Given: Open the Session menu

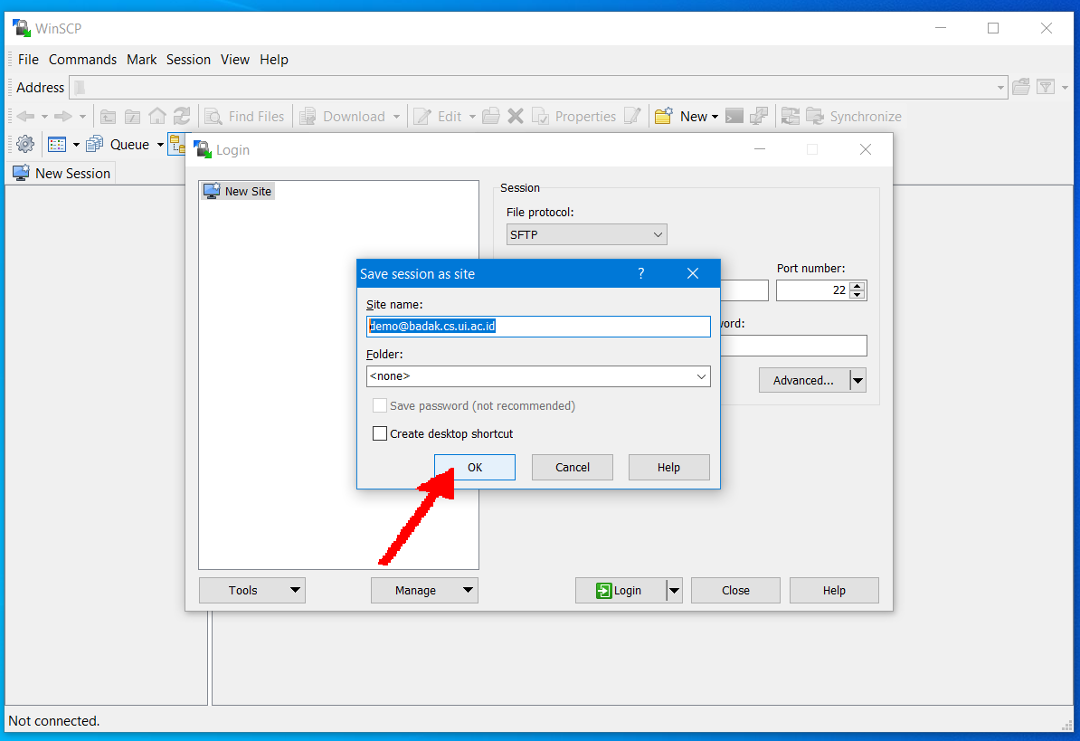Looking at the screenshot, I should tap(188, 59).
